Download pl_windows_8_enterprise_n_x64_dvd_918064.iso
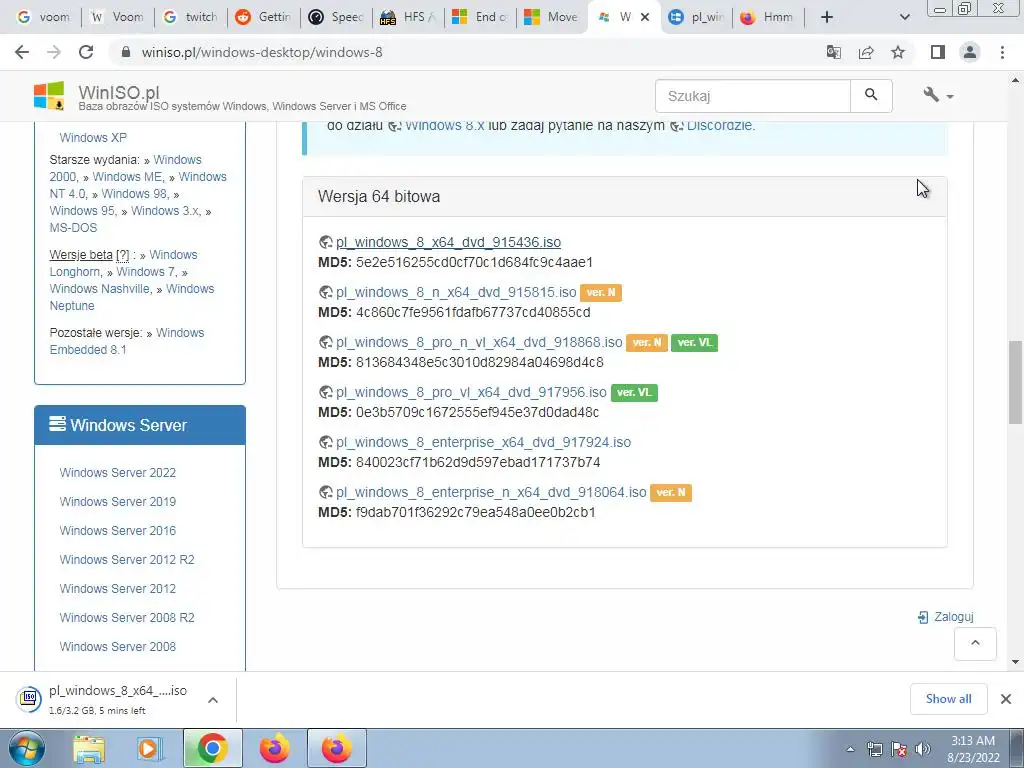Viewport: 1024px width, 768px height. pos(491,492)
